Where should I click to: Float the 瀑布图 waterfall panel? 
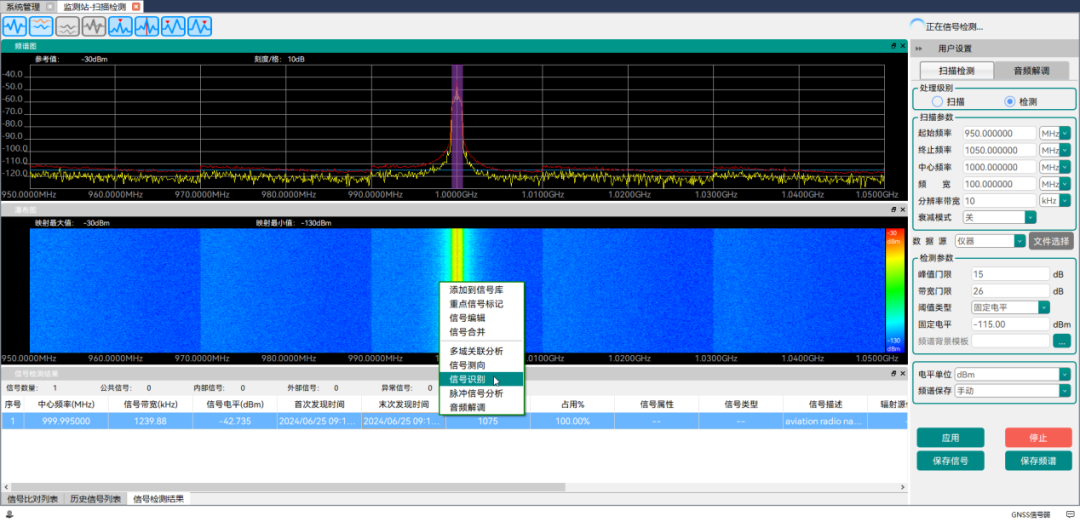point(894,209)
